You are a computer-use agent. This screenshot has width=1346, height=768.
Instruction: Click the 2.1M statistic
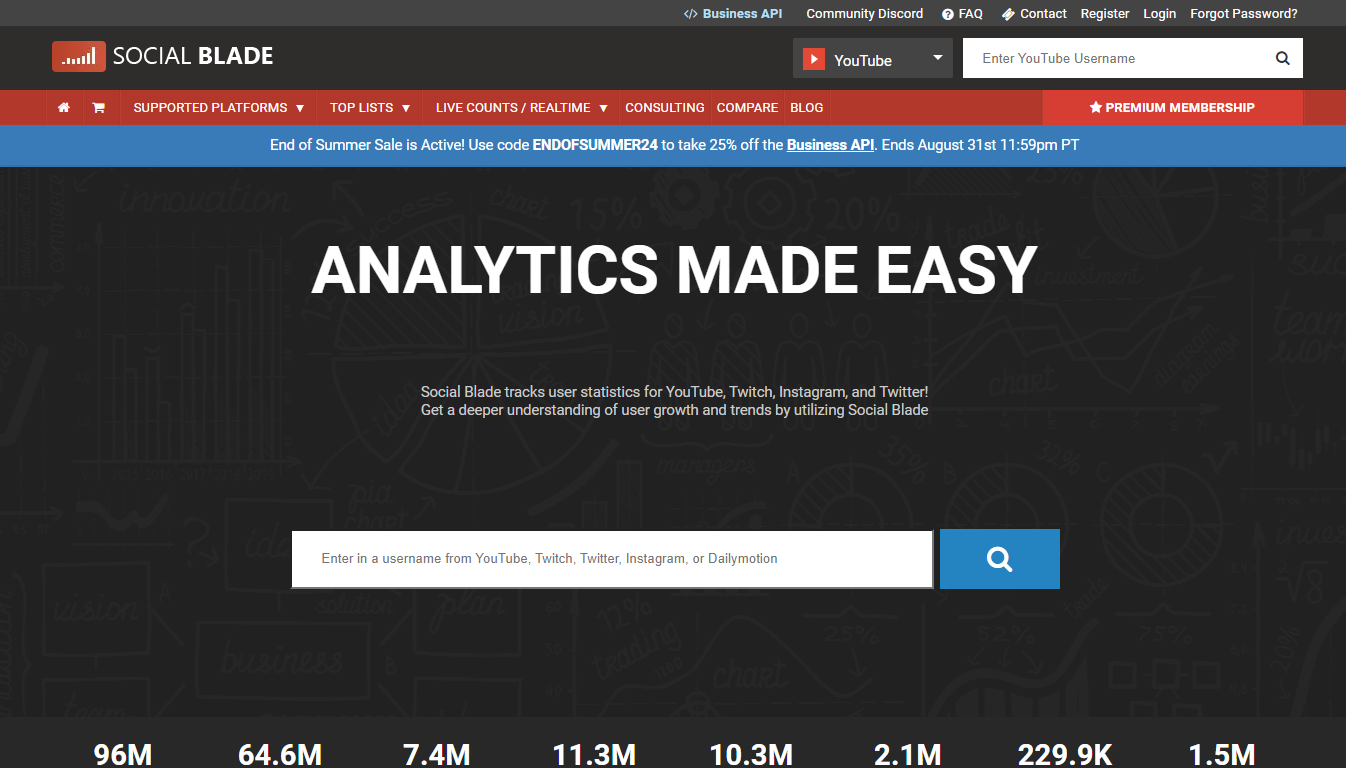(908, 754)
